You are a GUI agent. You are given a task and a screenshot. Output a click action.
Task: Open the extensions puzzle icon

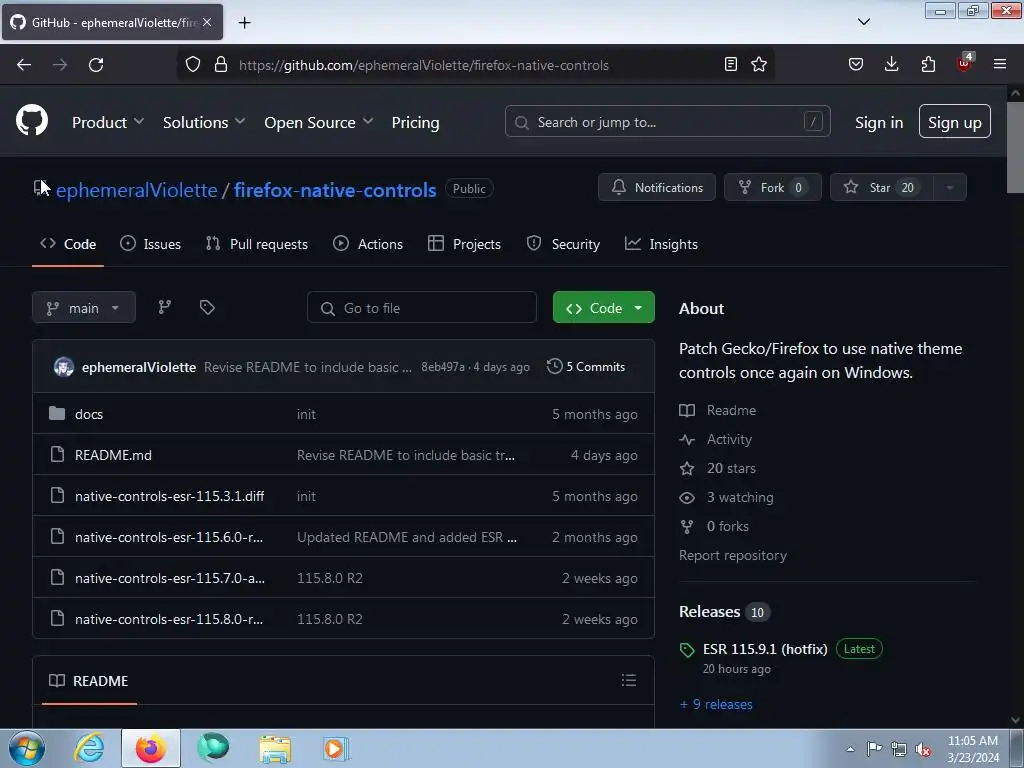[x=928, y=64]
